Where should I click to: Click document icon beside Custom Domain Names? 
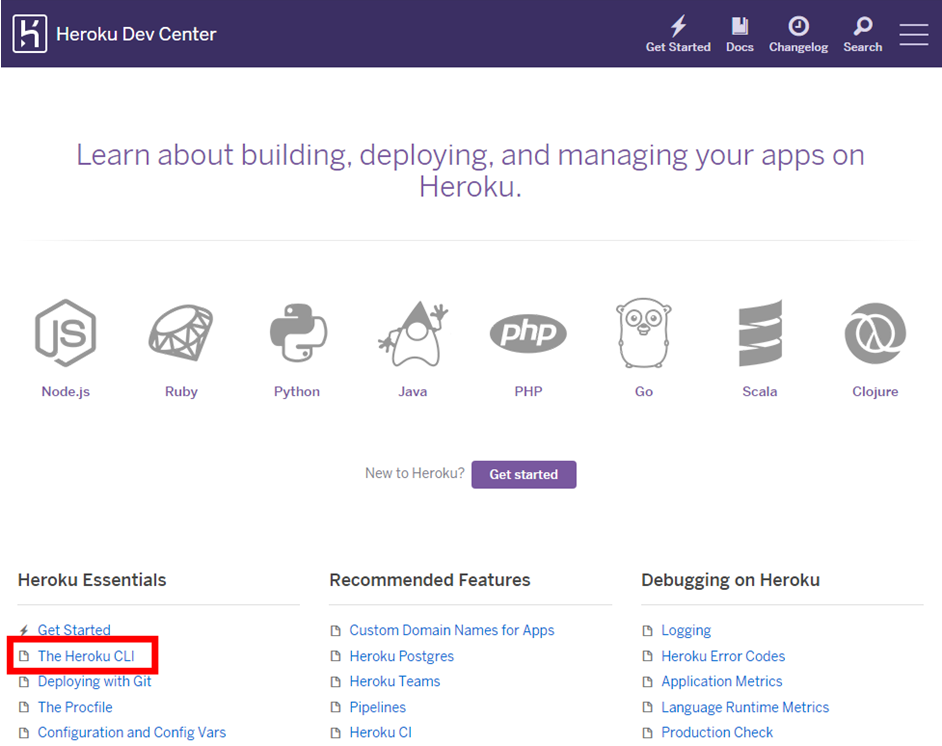click(x=336, y=631)
